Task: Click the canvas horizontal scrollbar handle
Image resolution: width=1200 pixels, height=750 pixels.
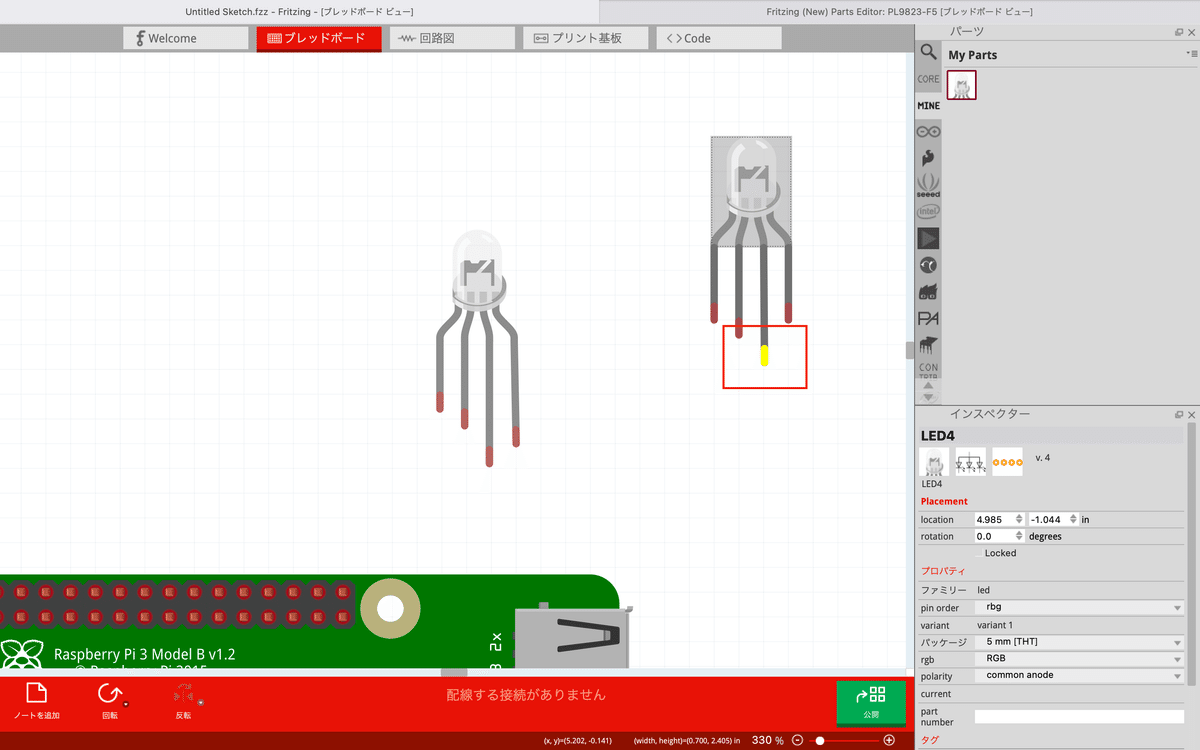Action: pos(453,672)
